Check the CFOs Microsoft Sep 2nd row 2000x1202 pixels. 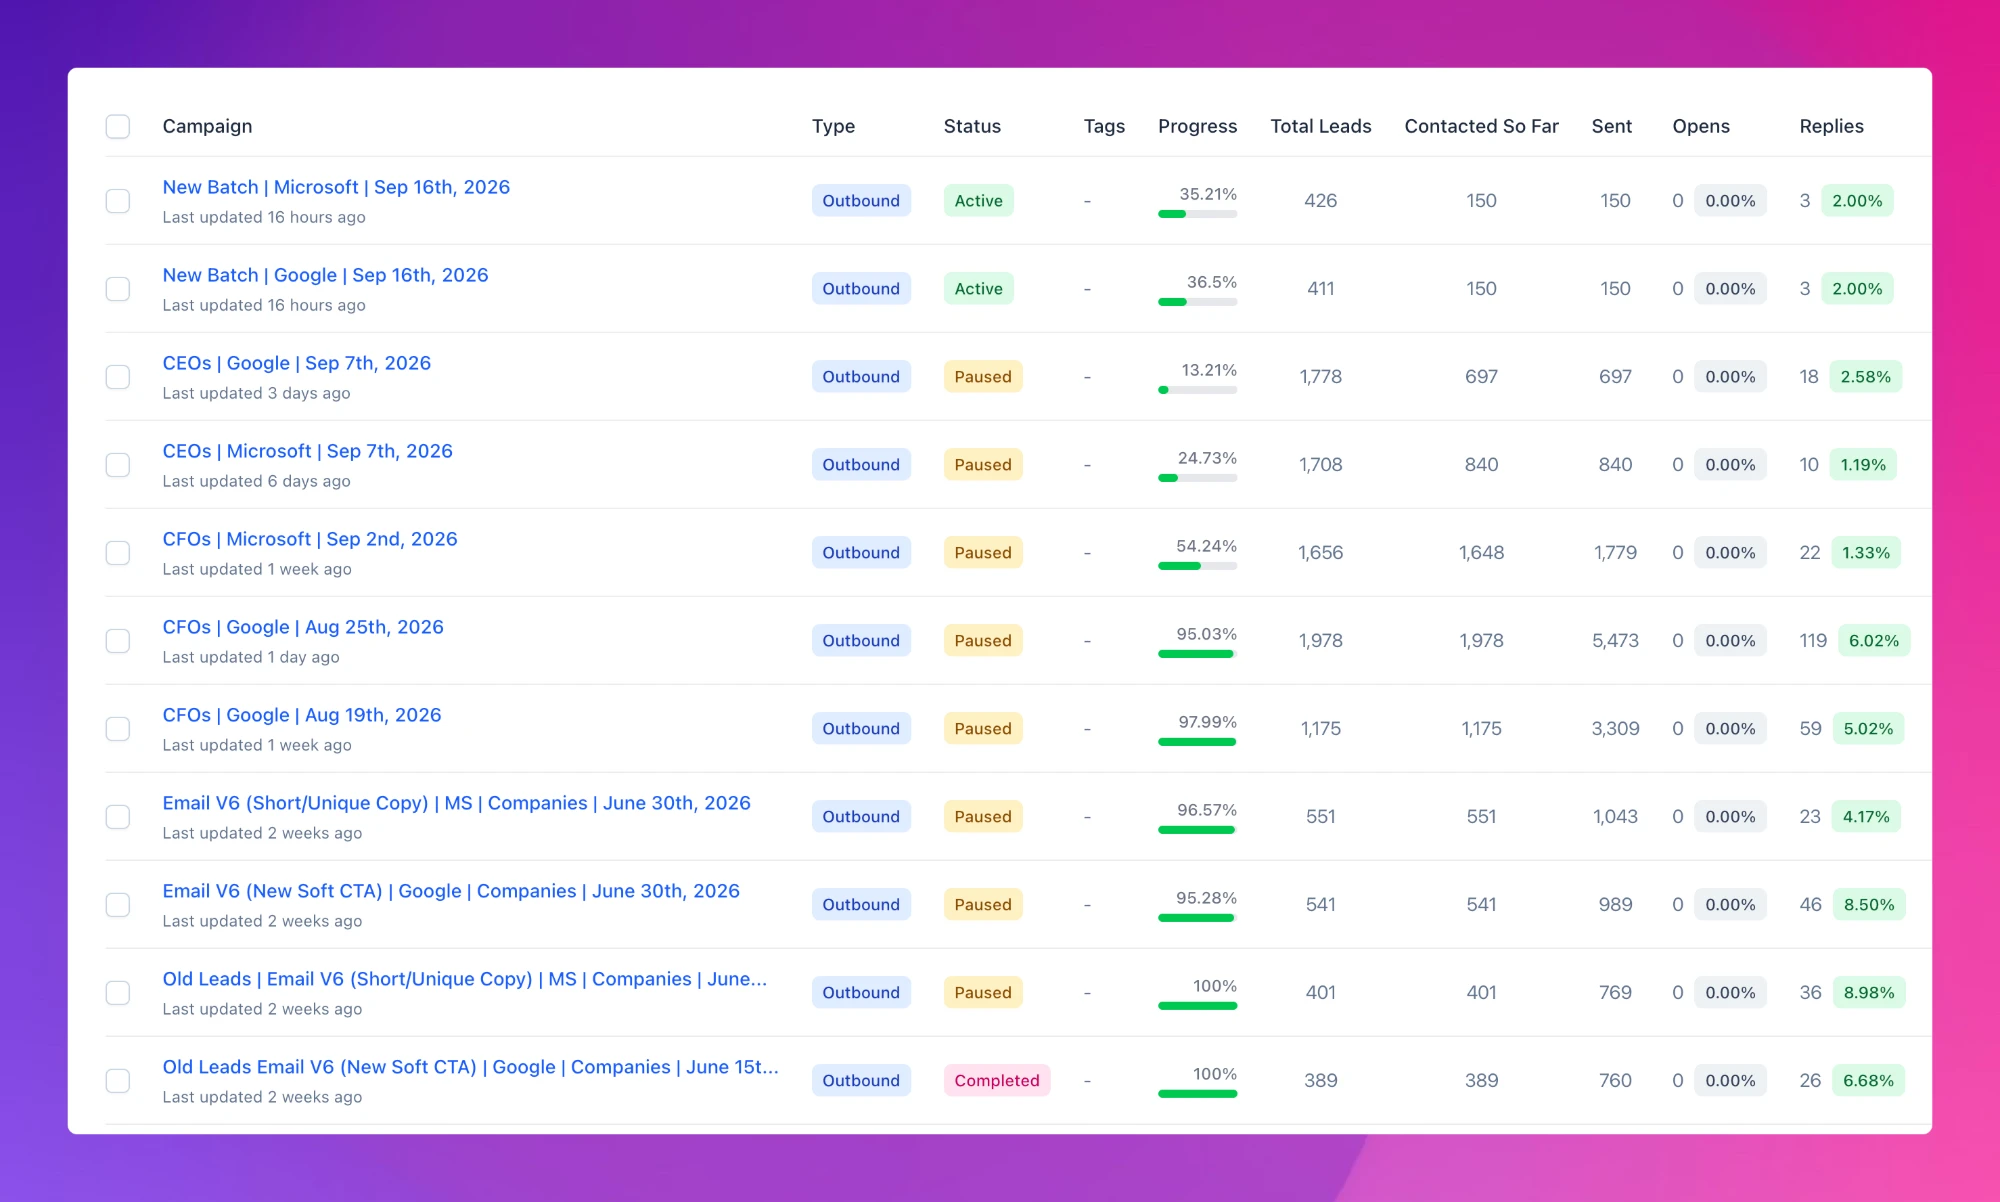(x=118, y=553)
